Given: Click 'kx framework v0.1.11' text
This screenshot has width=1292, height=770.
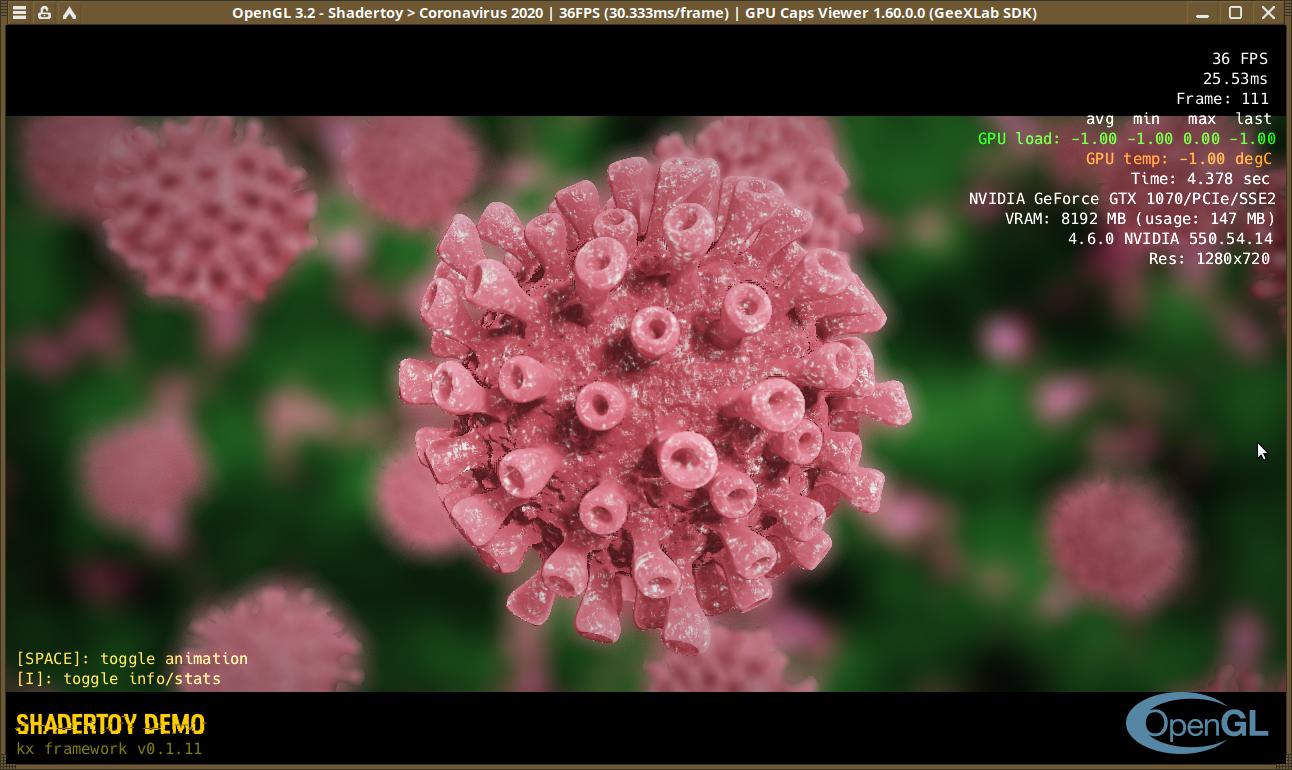Looking at the screenshot, I should [x=109, y=749].
